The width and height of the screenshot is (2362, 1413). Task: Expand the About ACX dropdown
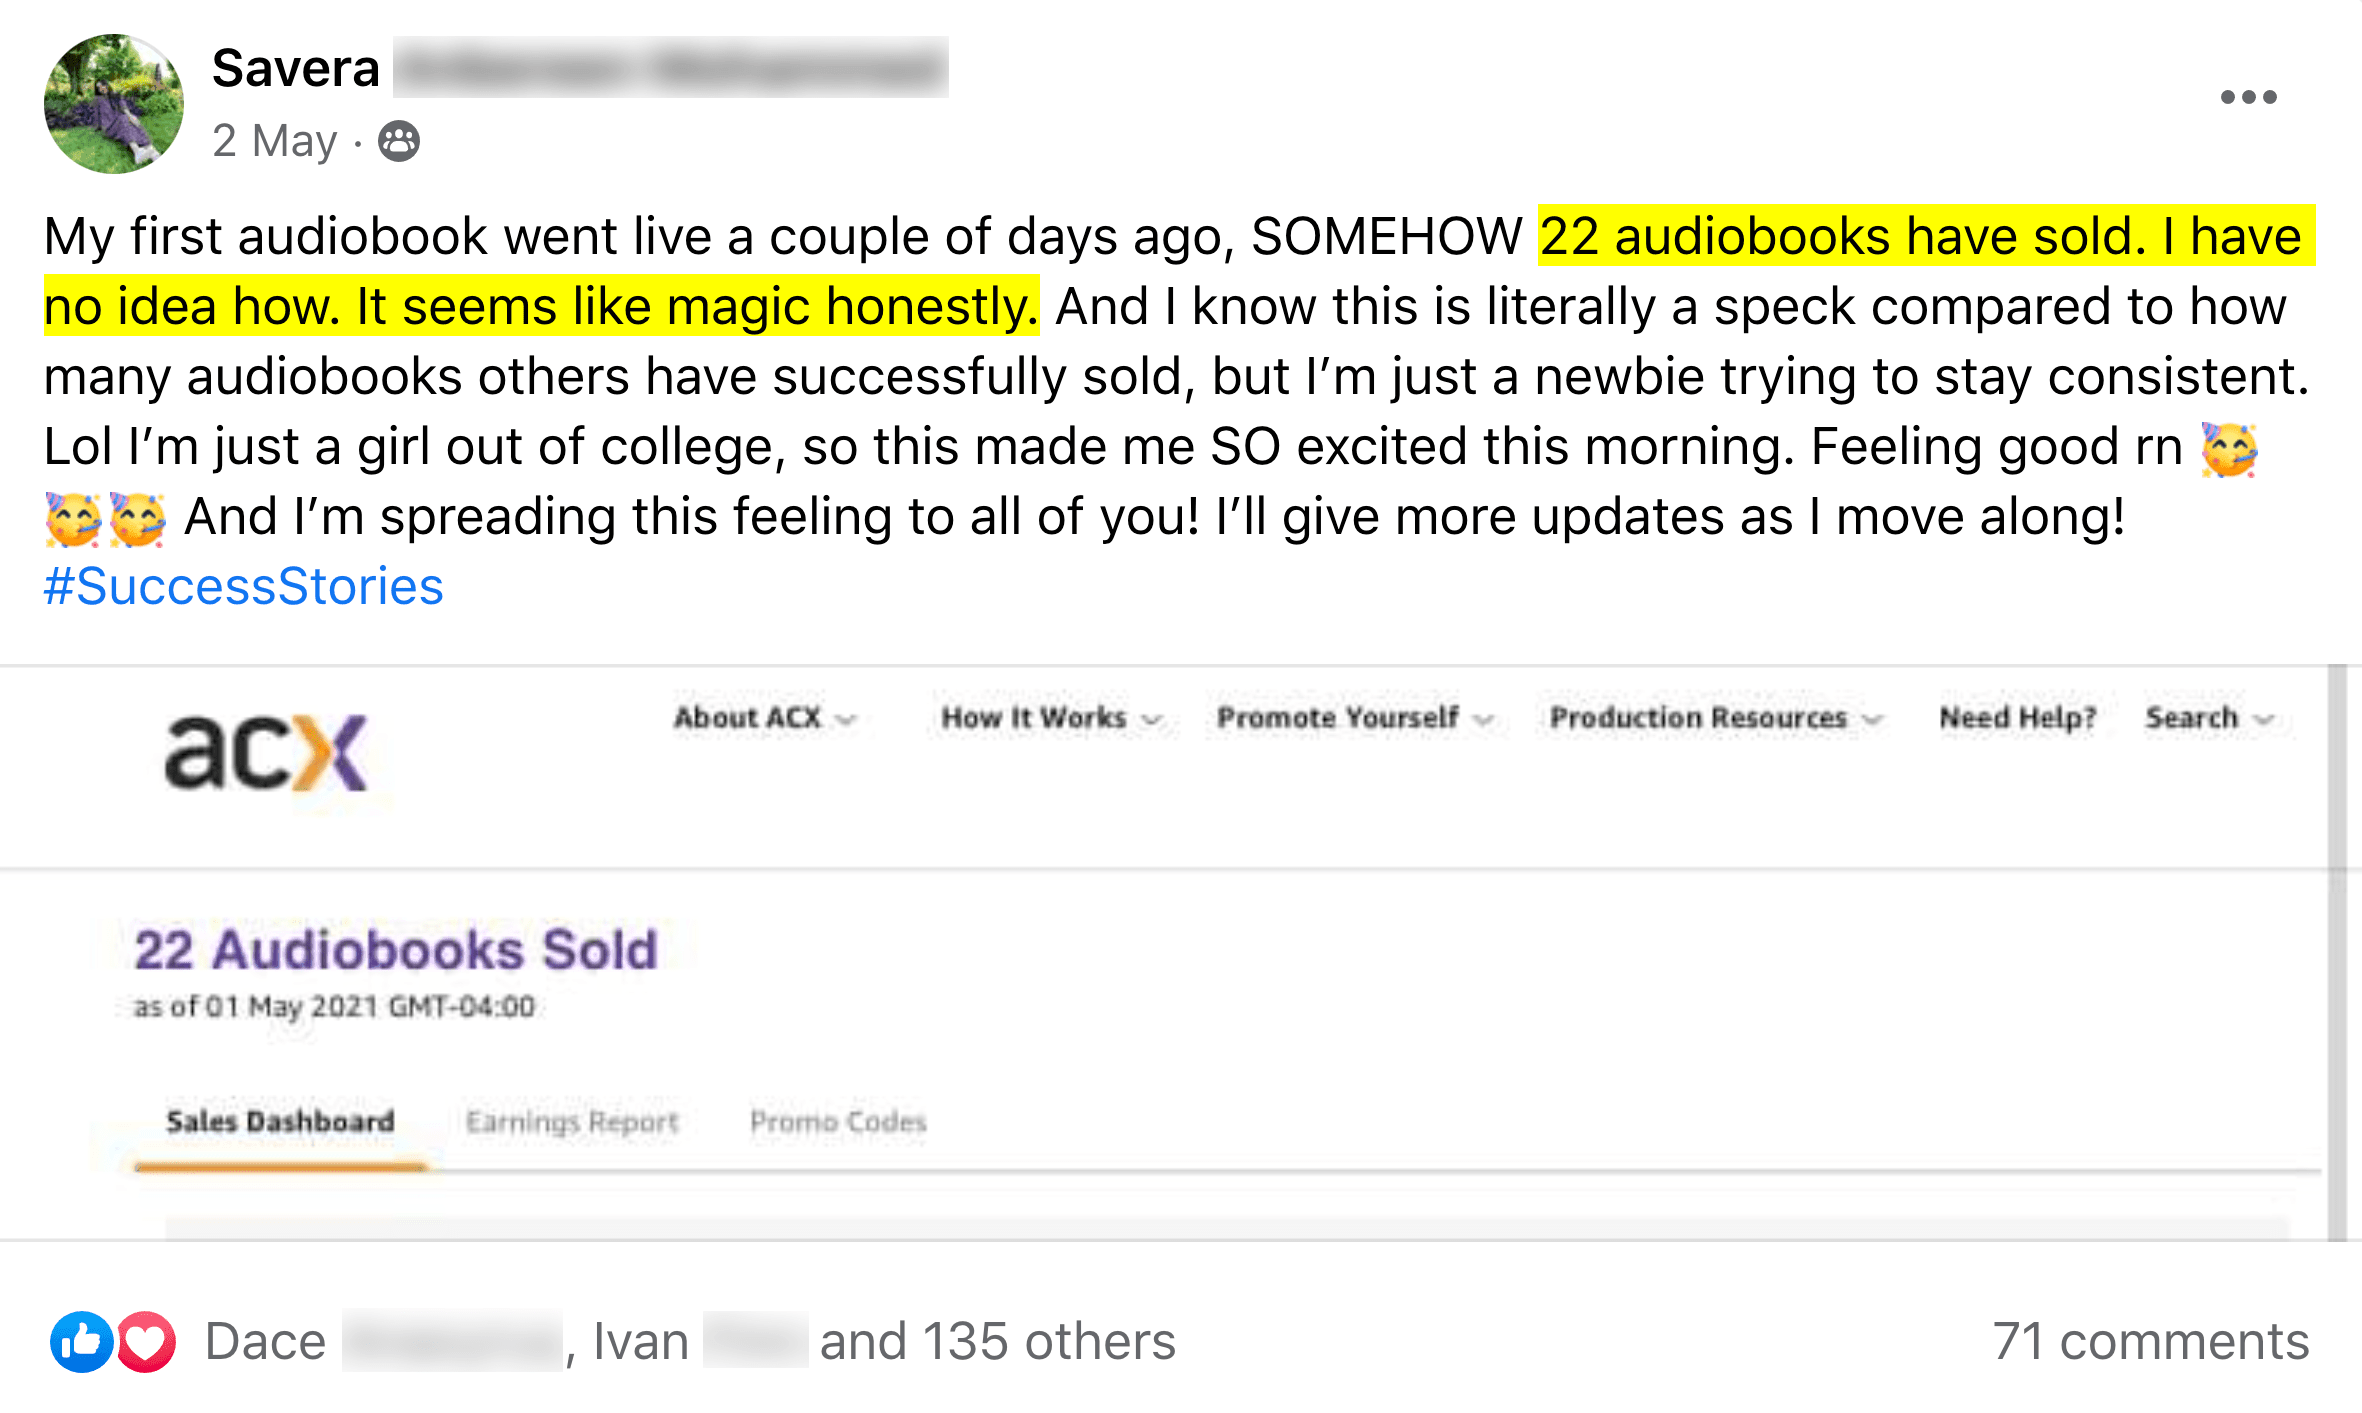(765, 718)
